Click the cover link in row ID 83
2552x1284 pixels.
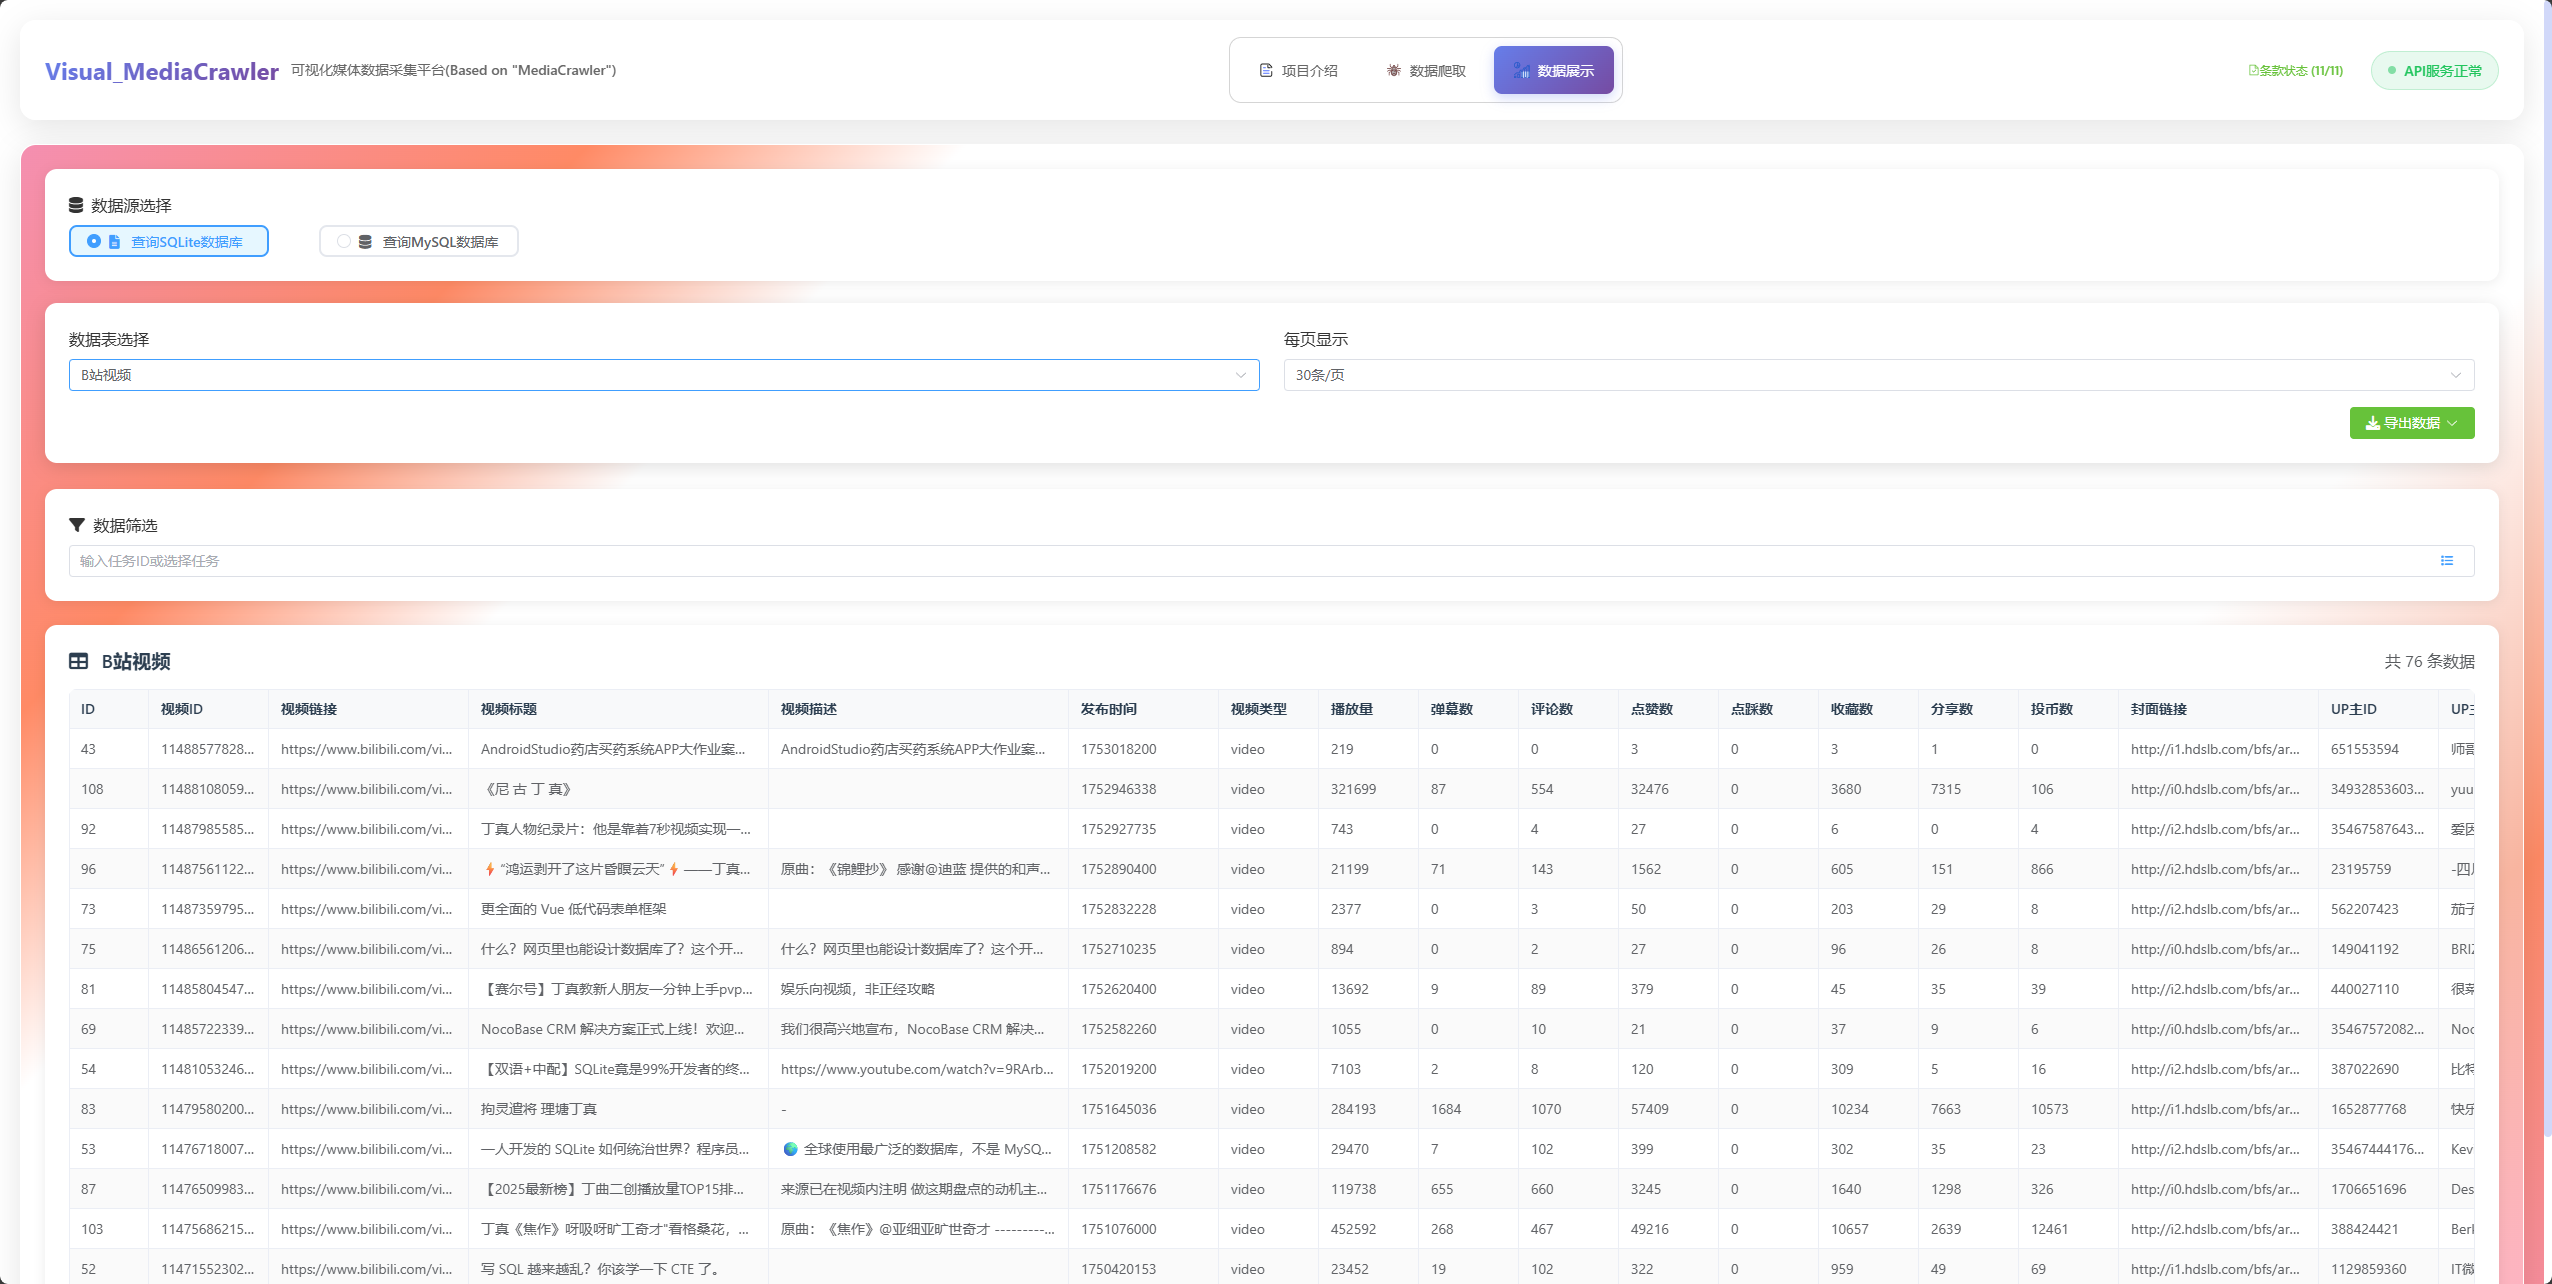point(2215,1109)
